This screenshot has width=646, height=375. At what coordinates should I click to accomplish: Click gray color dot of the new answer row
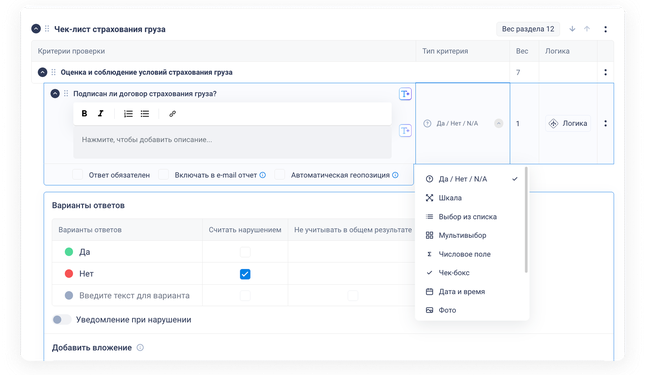click(x=69, y=295)
